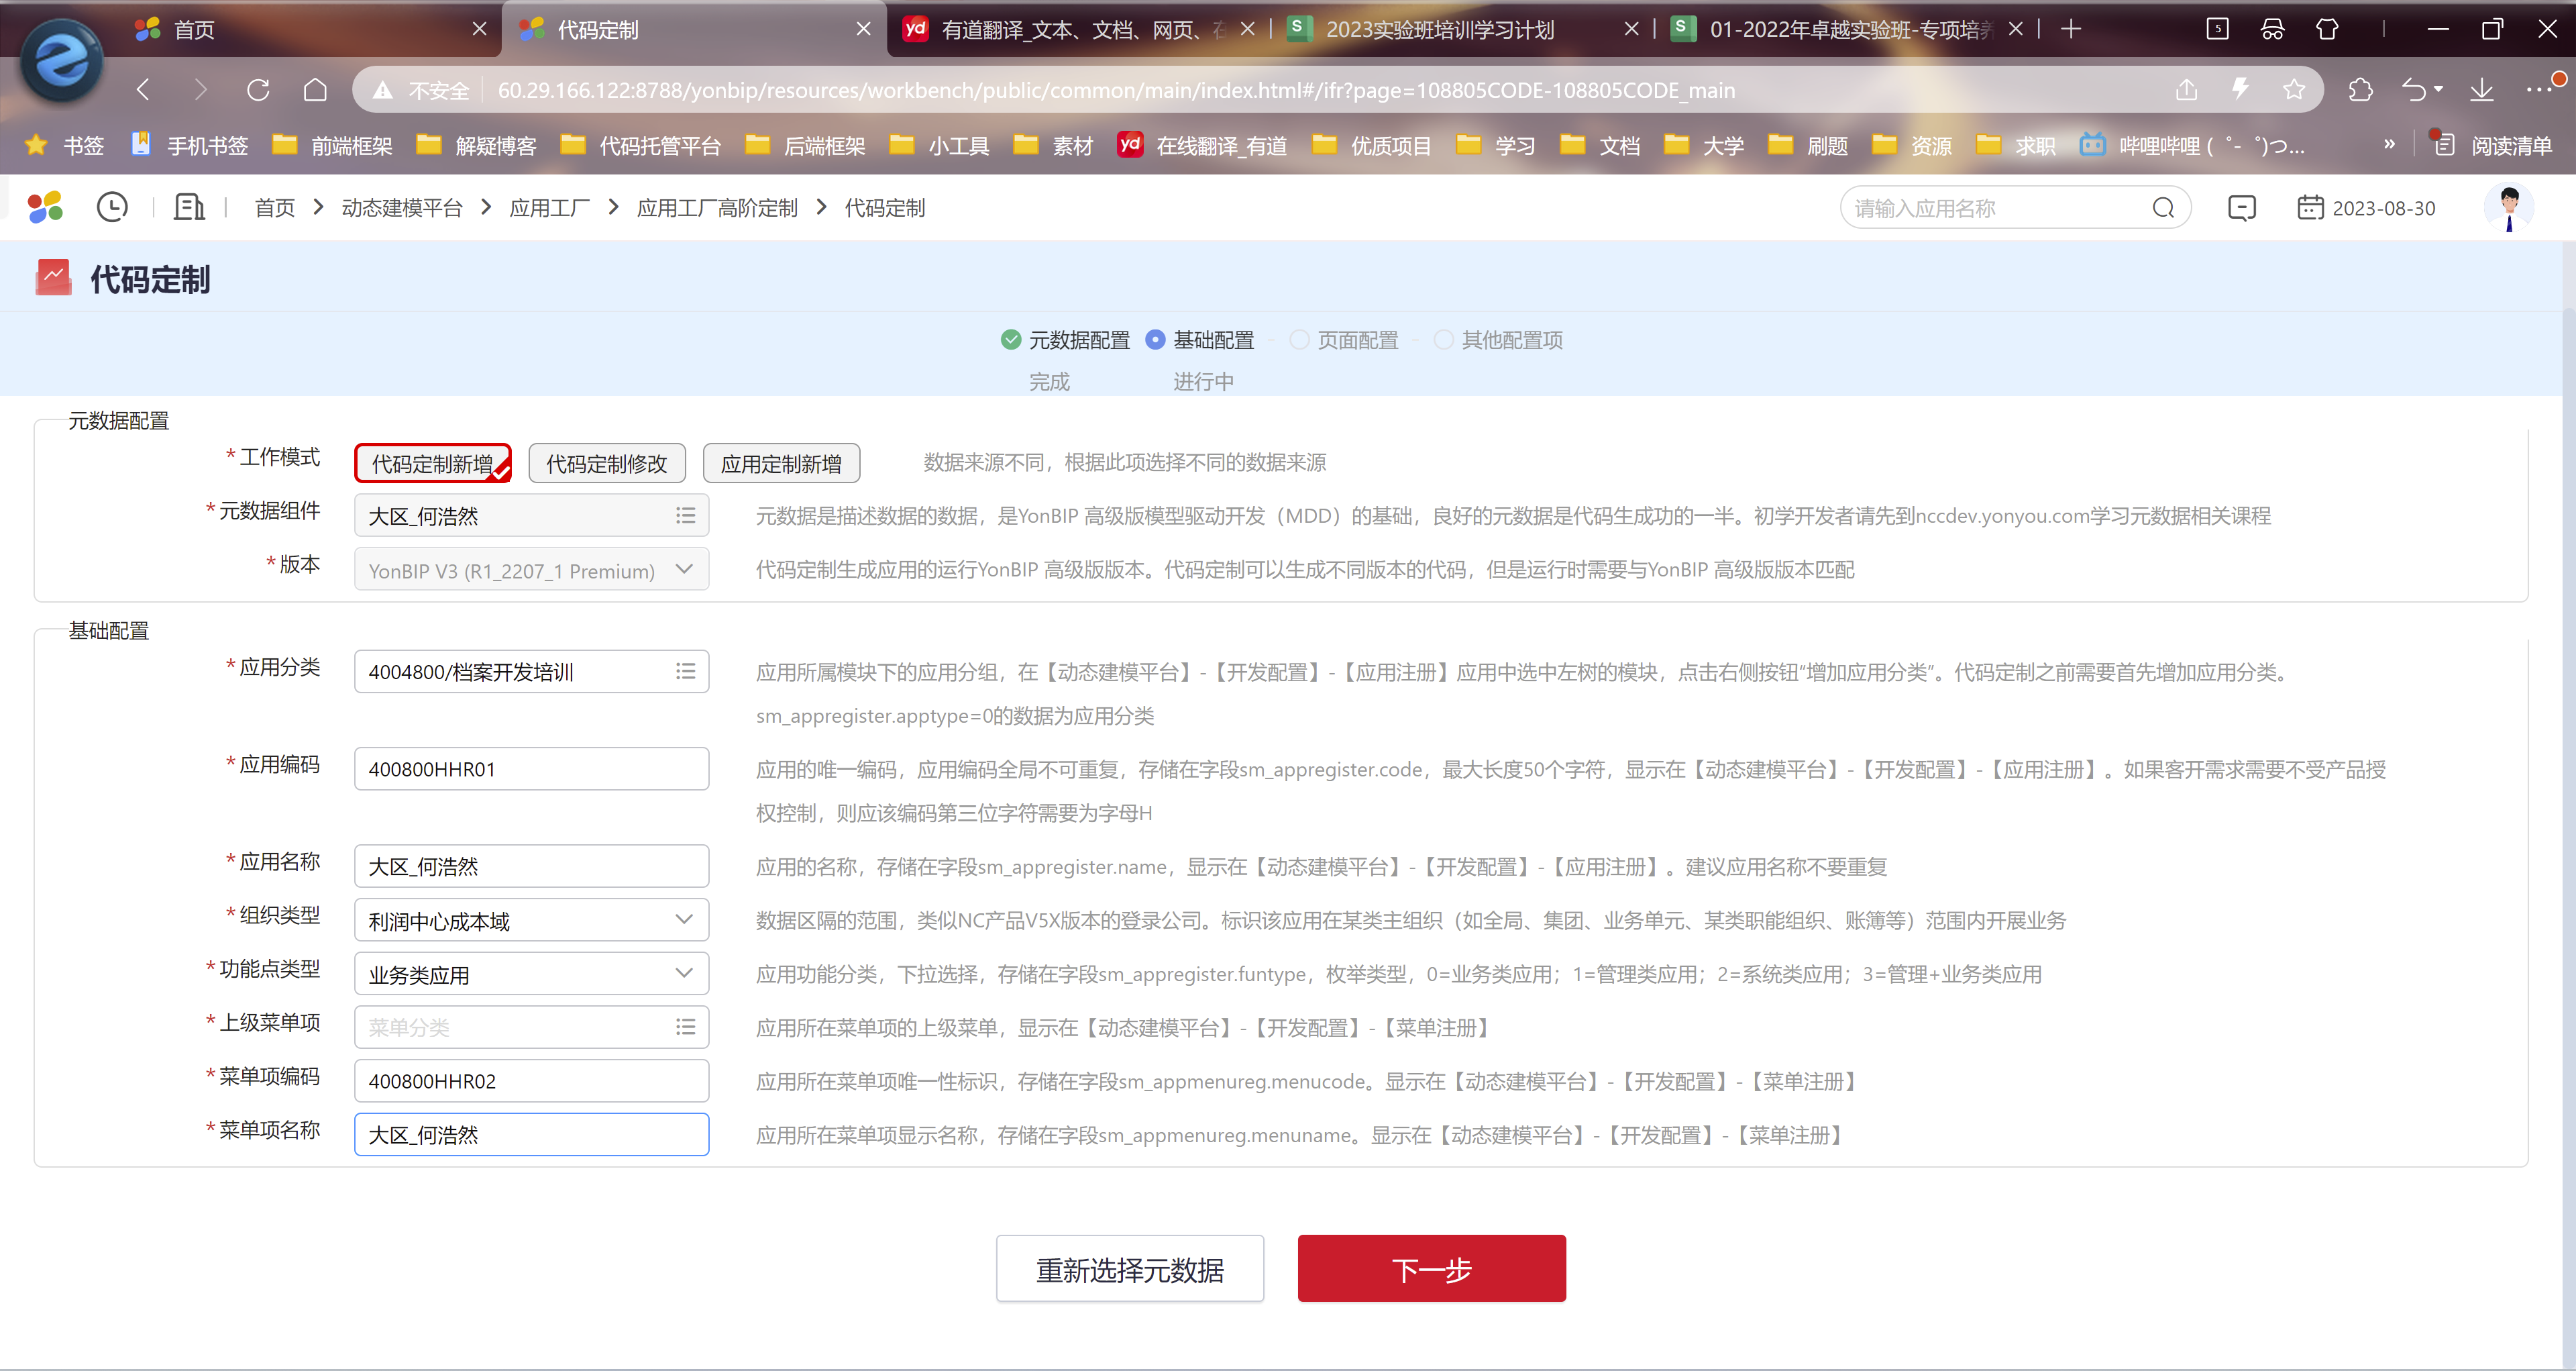Choose 应用定制新增 work mode
This screenshot has width=2576, height=1371.
pyautogui.click(x=781, y=463)
